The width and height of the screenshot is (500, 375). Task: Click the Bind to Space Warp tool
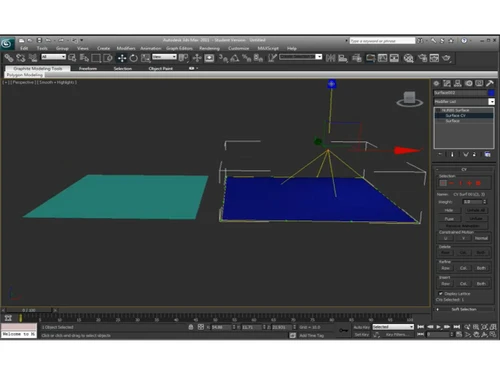(33, 58)
